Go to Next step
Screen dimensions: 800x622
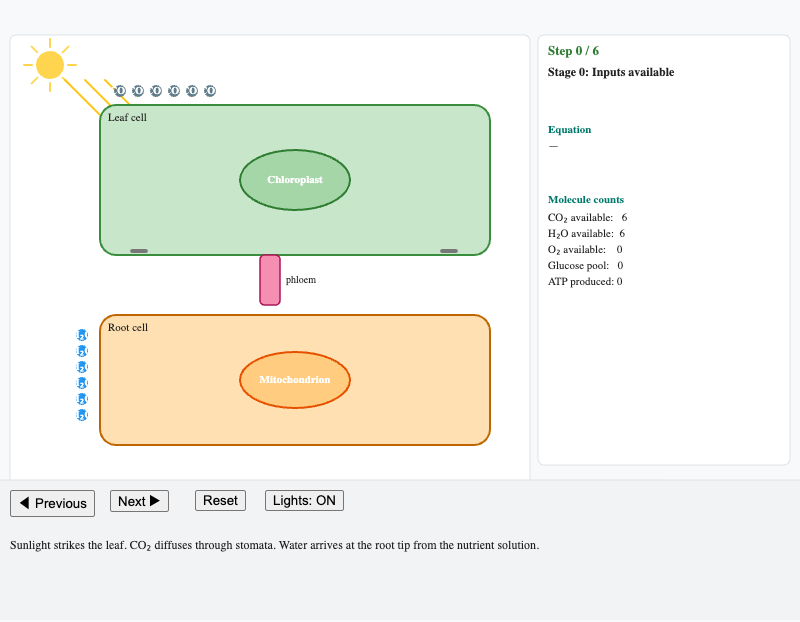coord(139,501)
